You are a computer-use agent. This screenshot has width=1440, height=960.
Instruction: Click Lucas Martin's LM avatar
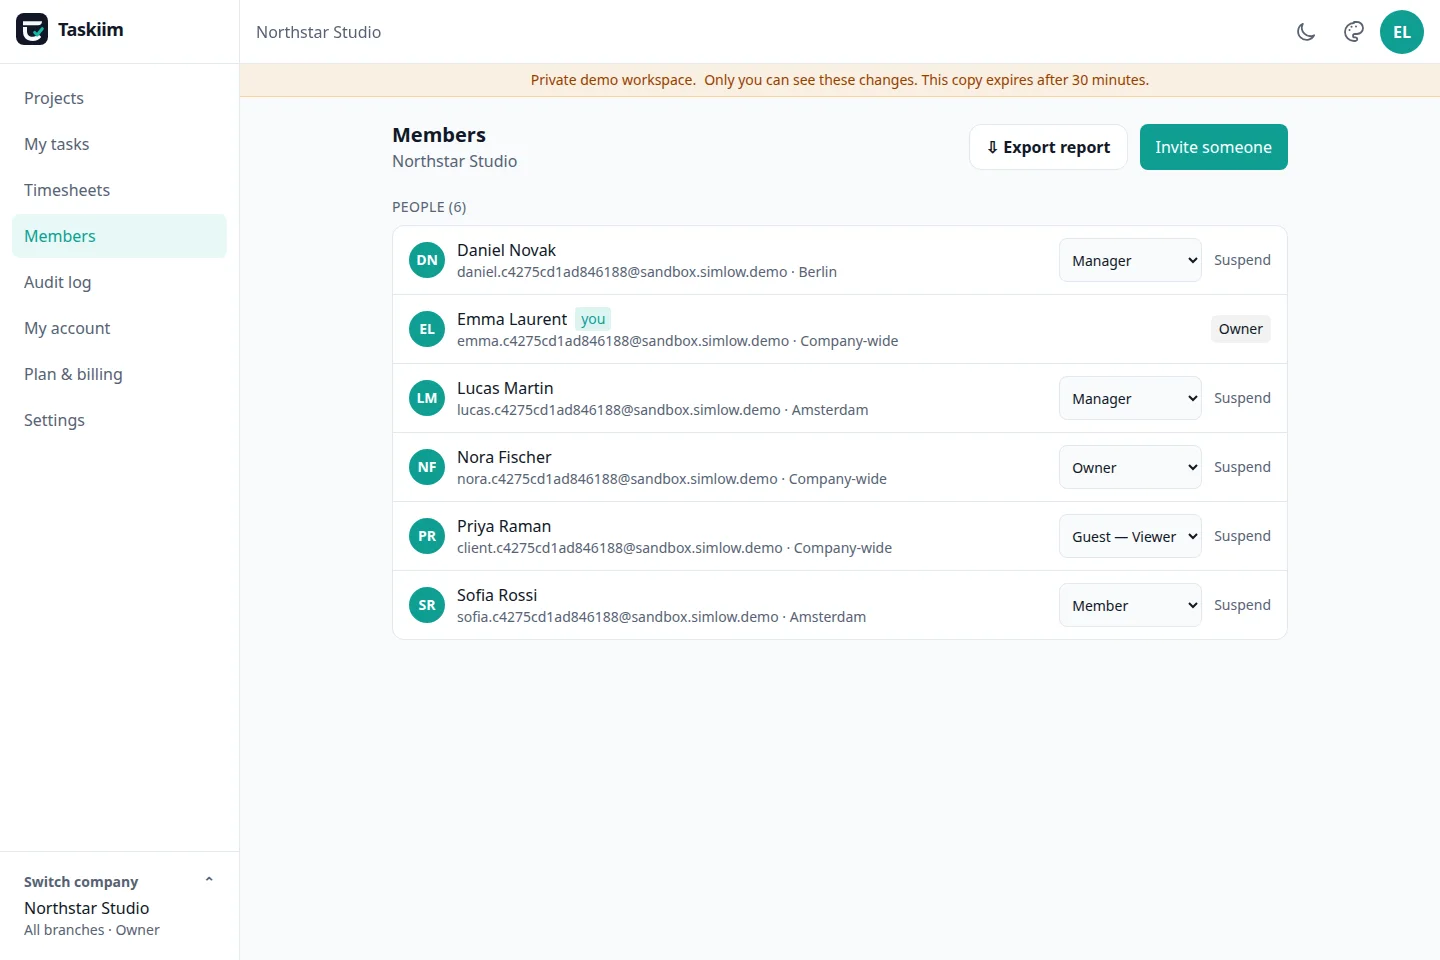pyautogui.click(x=427, y=398)
